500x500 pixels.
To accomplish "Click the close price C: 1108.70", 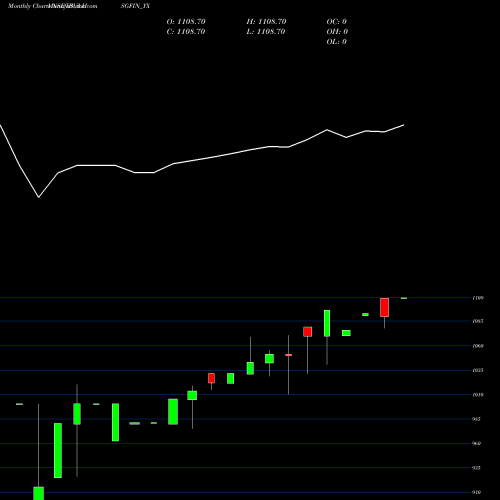I will point(186,32).
